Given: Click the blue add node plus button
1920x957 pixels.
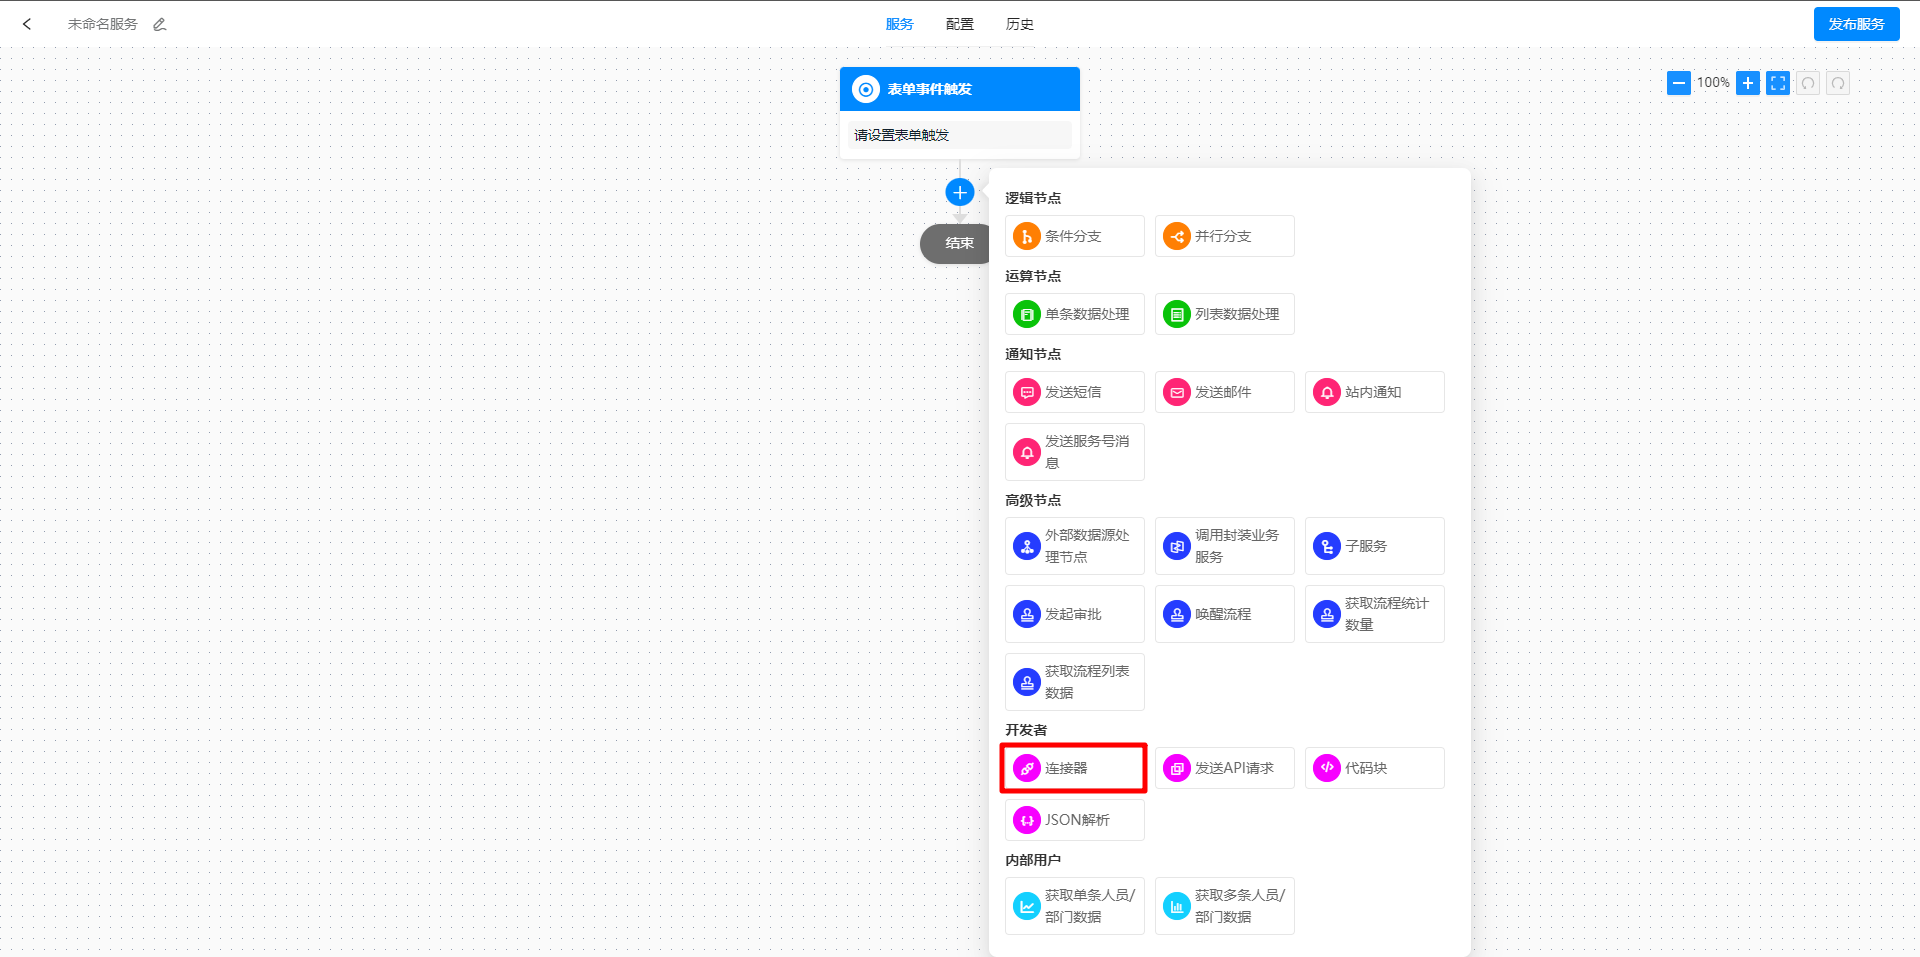Looking at the screenshot, I should coord(959,192).
